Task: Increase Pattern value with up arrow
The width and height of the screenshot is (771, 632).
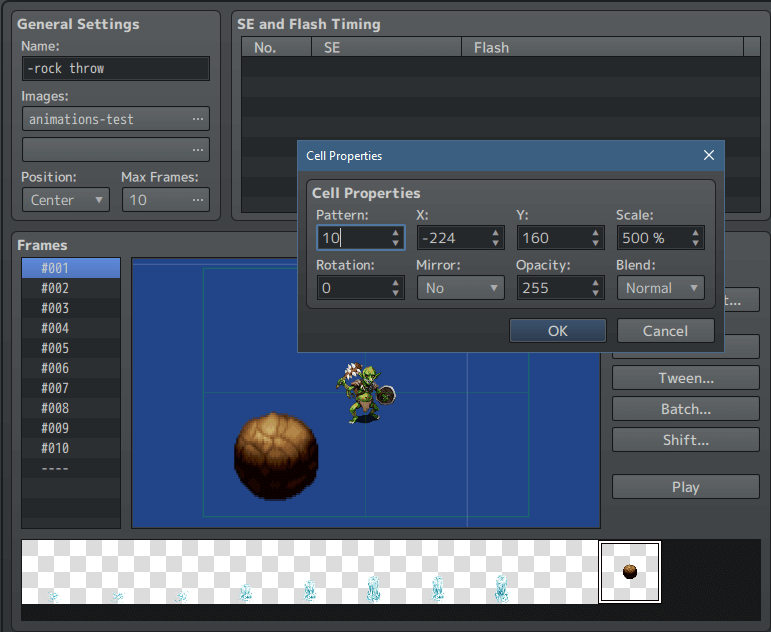Action: click(x=396, y=233)
